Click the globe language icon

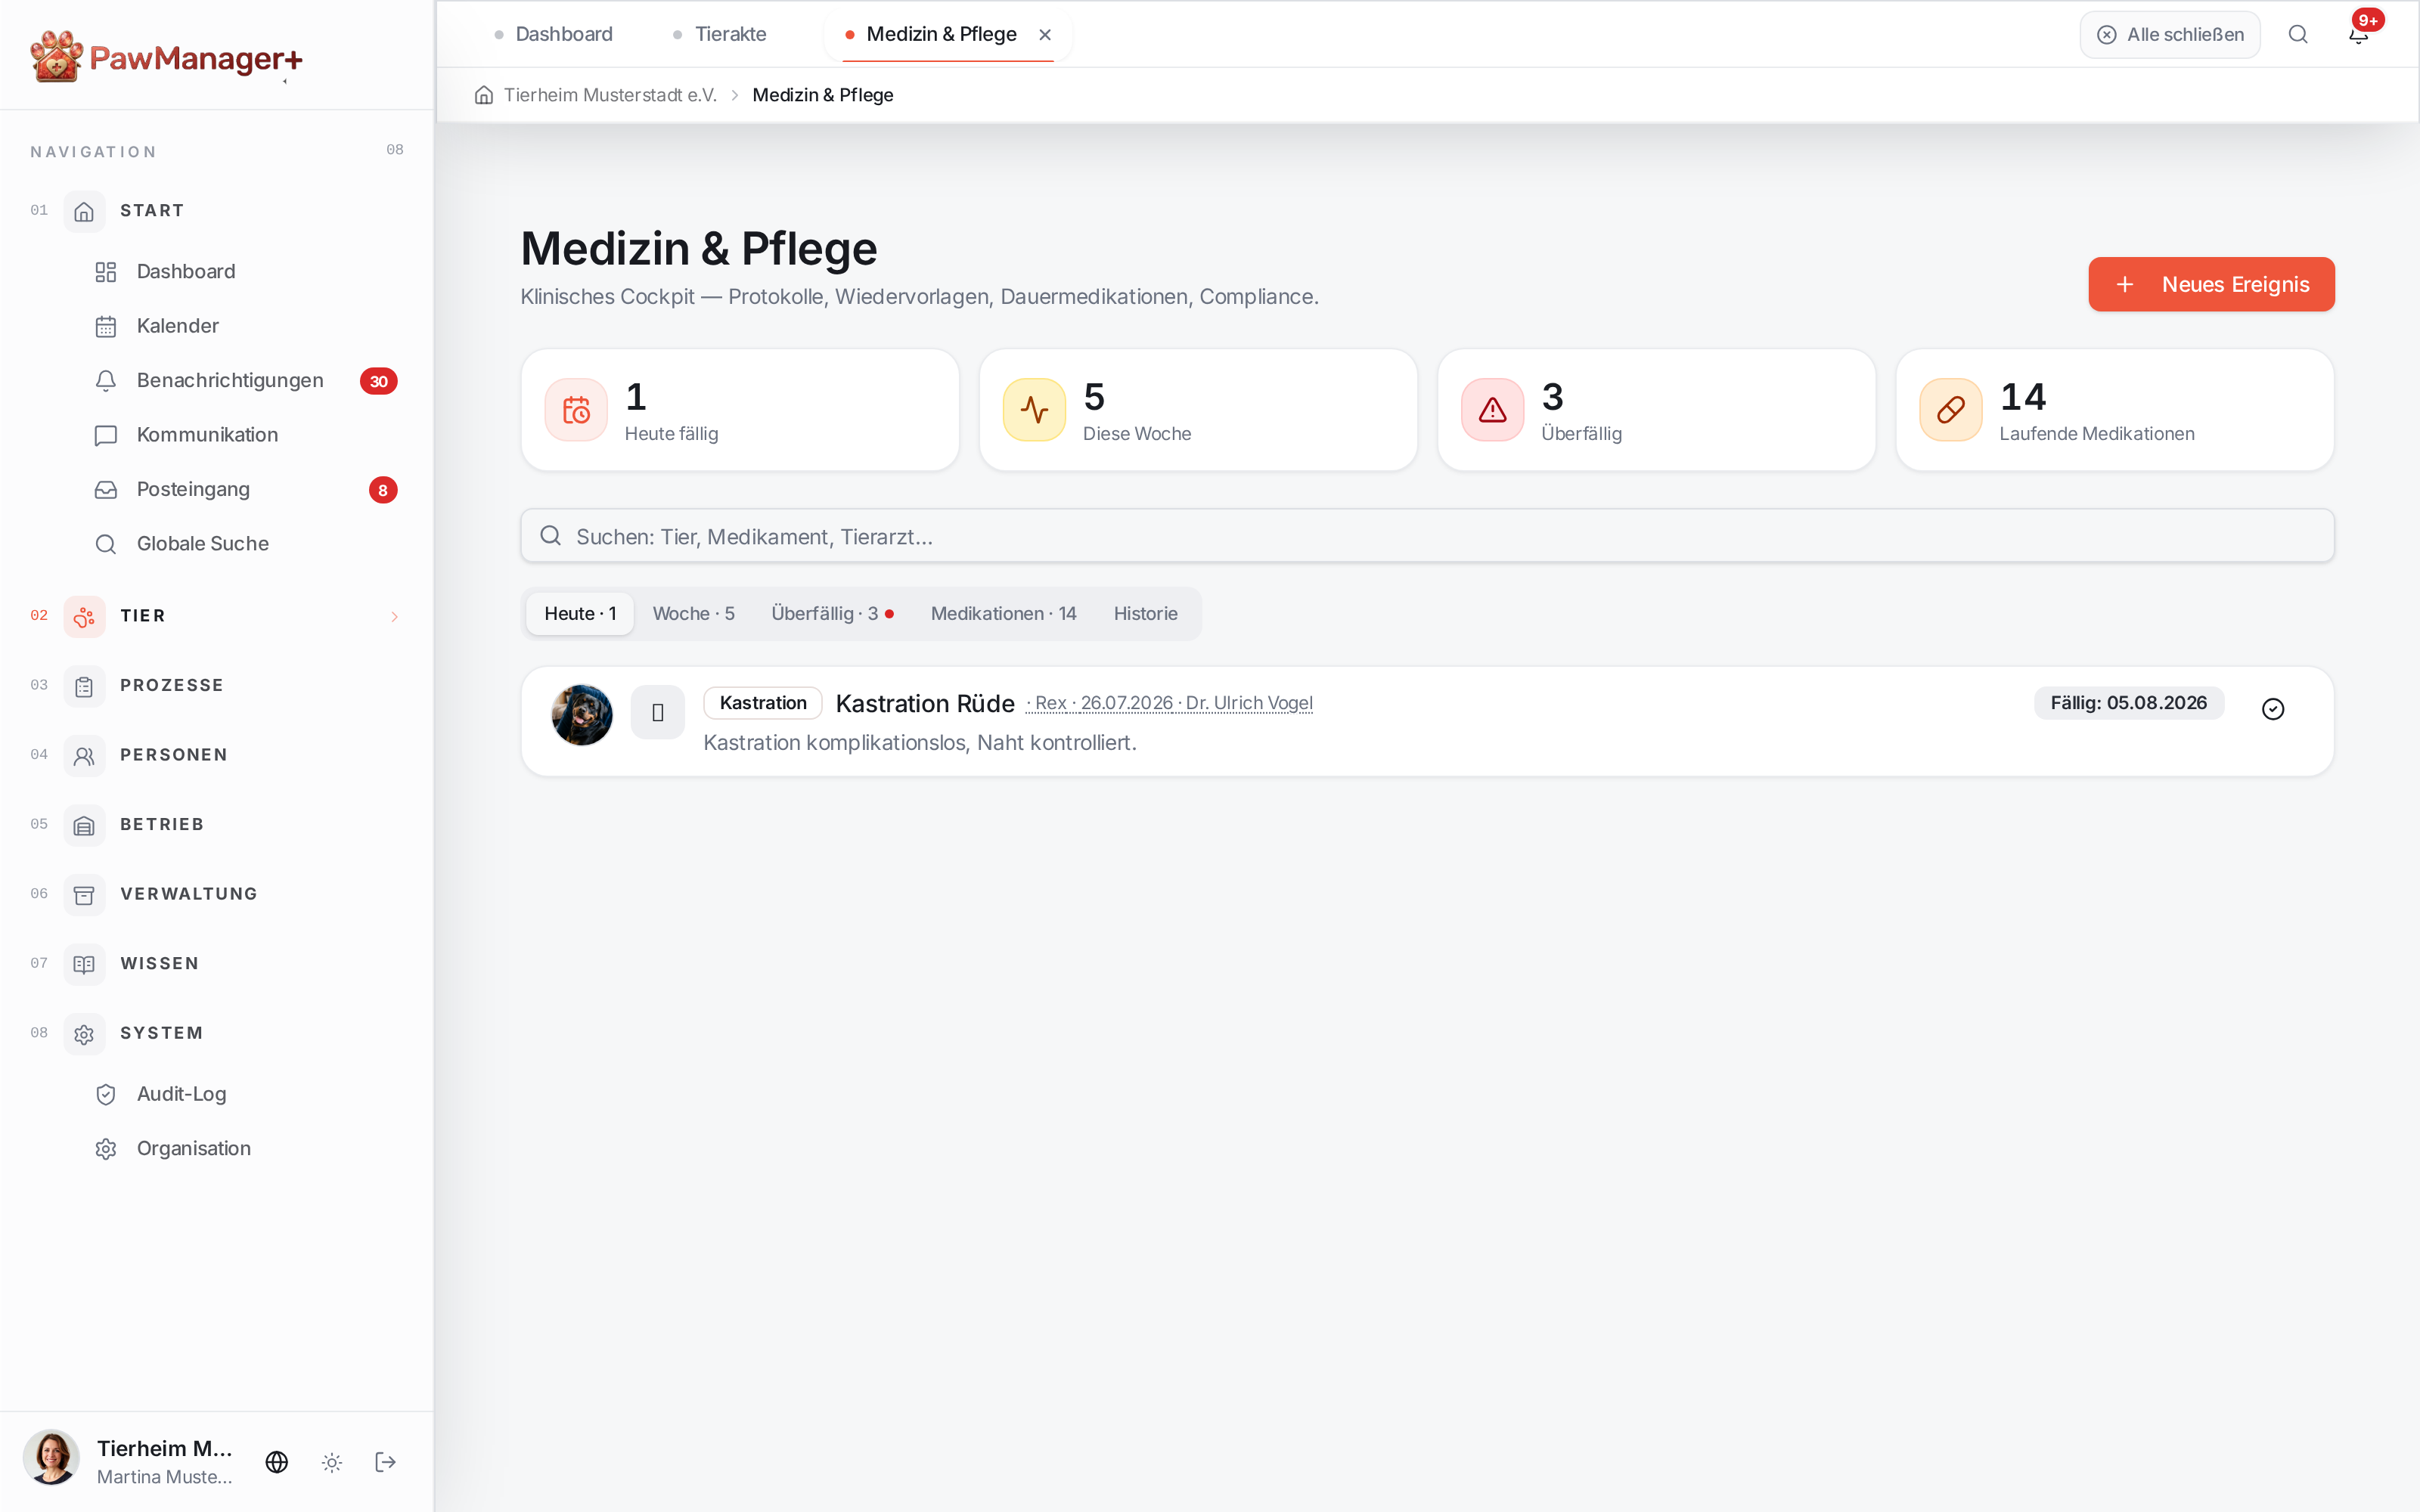click(x=277, y=1462)
